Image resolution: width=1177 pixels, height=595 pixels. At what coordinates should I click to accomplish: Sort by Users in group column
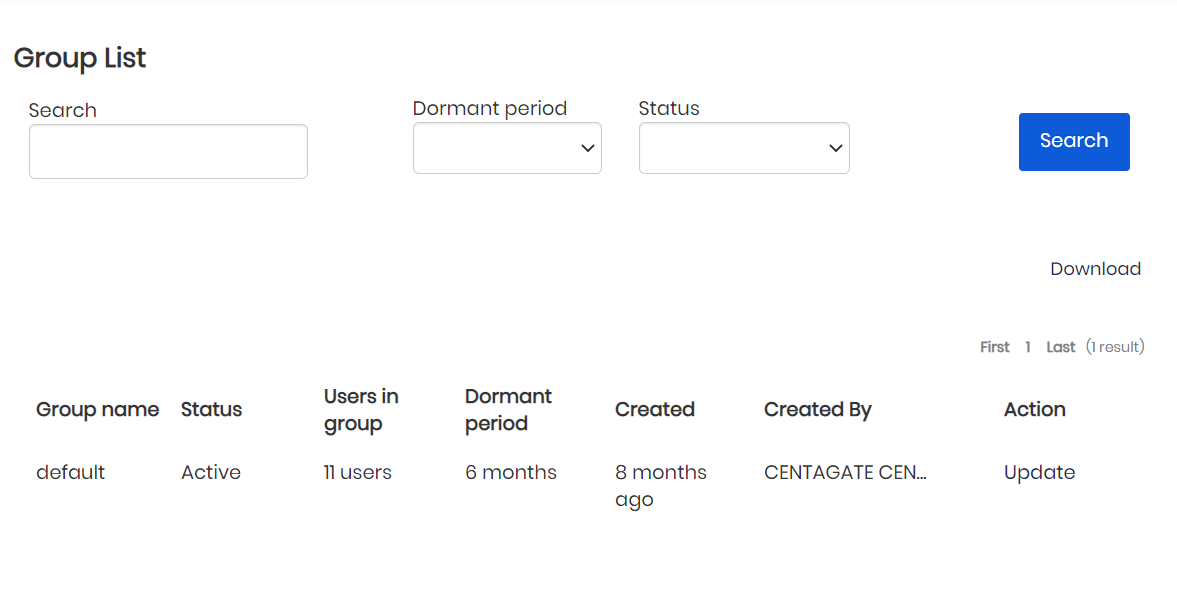(x=361, y=410)
